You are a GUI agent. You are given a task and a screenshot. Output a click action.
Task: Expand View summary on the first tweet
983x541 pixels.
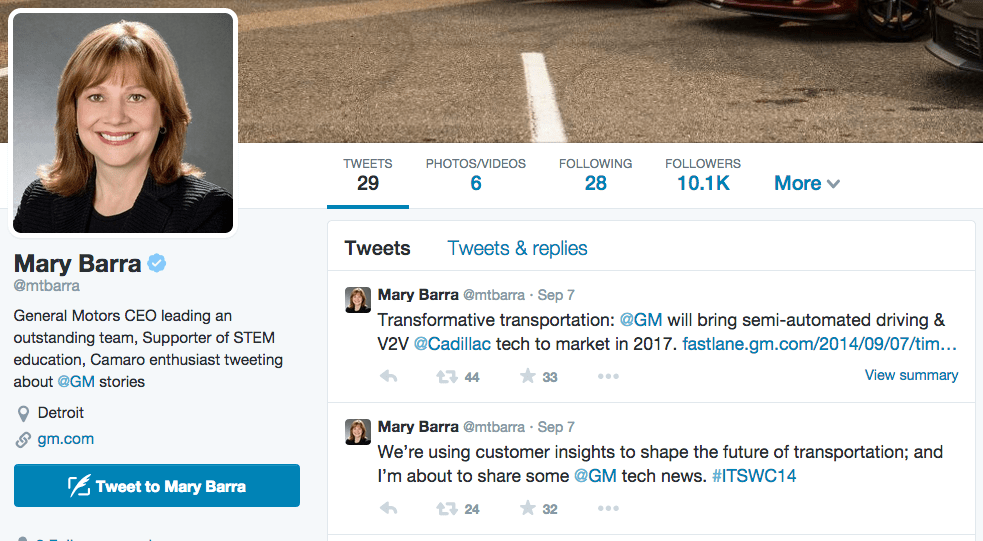click(x=911, y=375)
